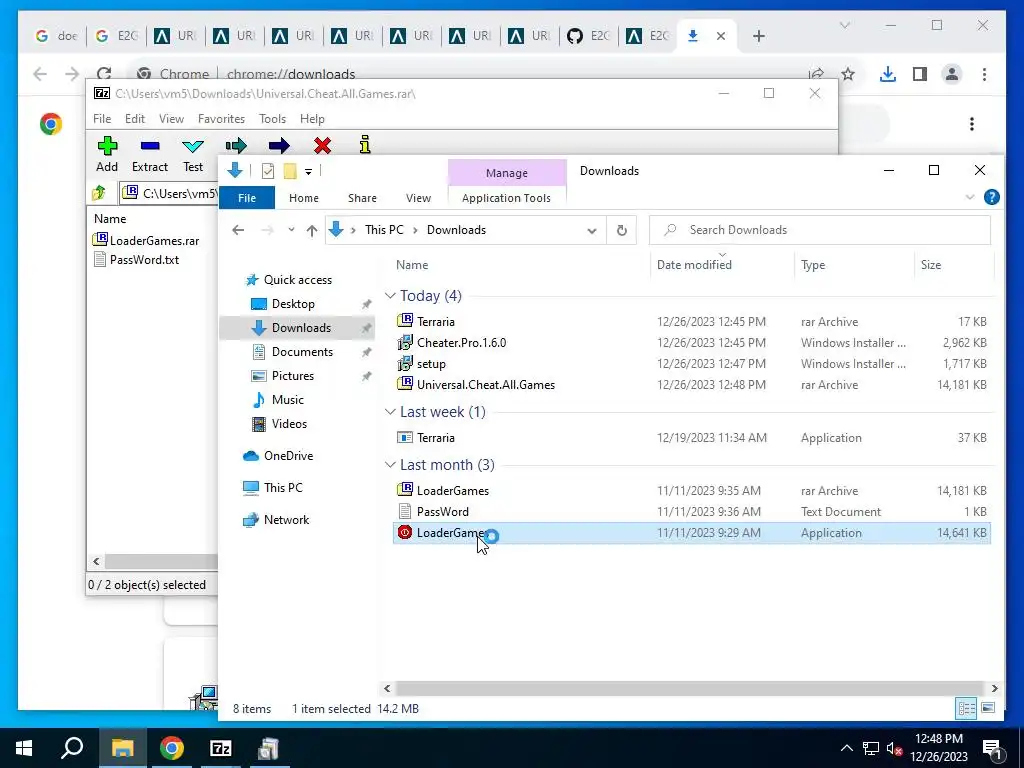Open the File tab in Explorer ribbon
The image size is (1024, 768).
coord(247,198)
